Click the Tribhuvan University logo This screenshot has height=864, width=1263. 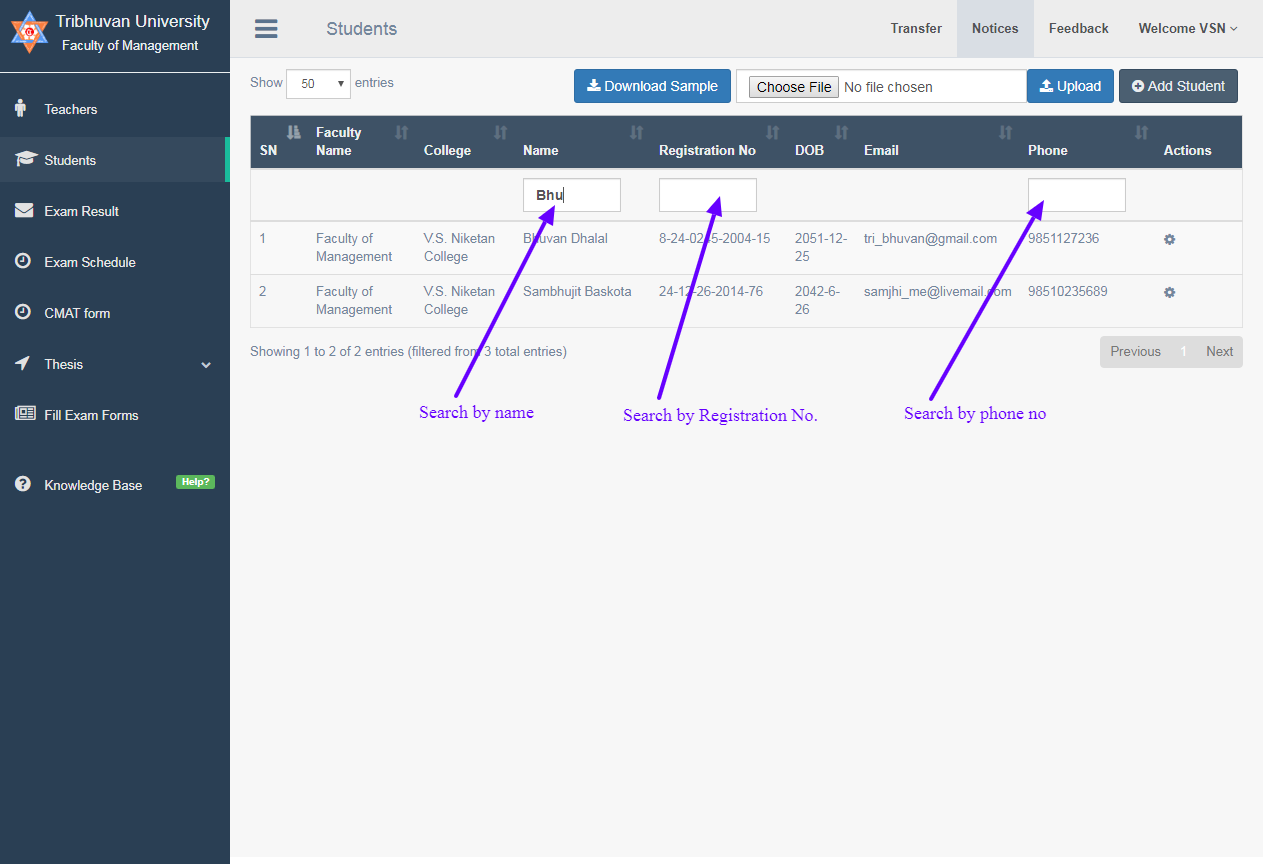pos(29,32)
